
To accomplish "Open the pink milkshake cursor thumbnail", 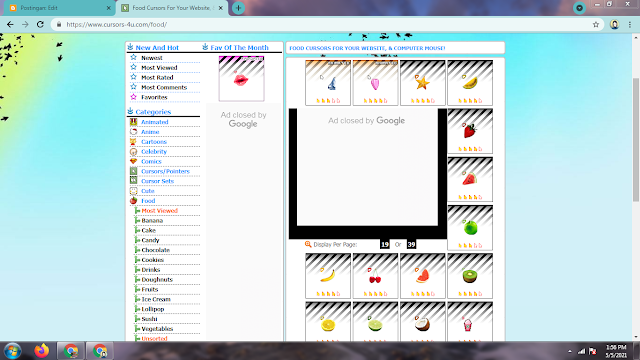I will pyautogui.click(x=470, y=321).
